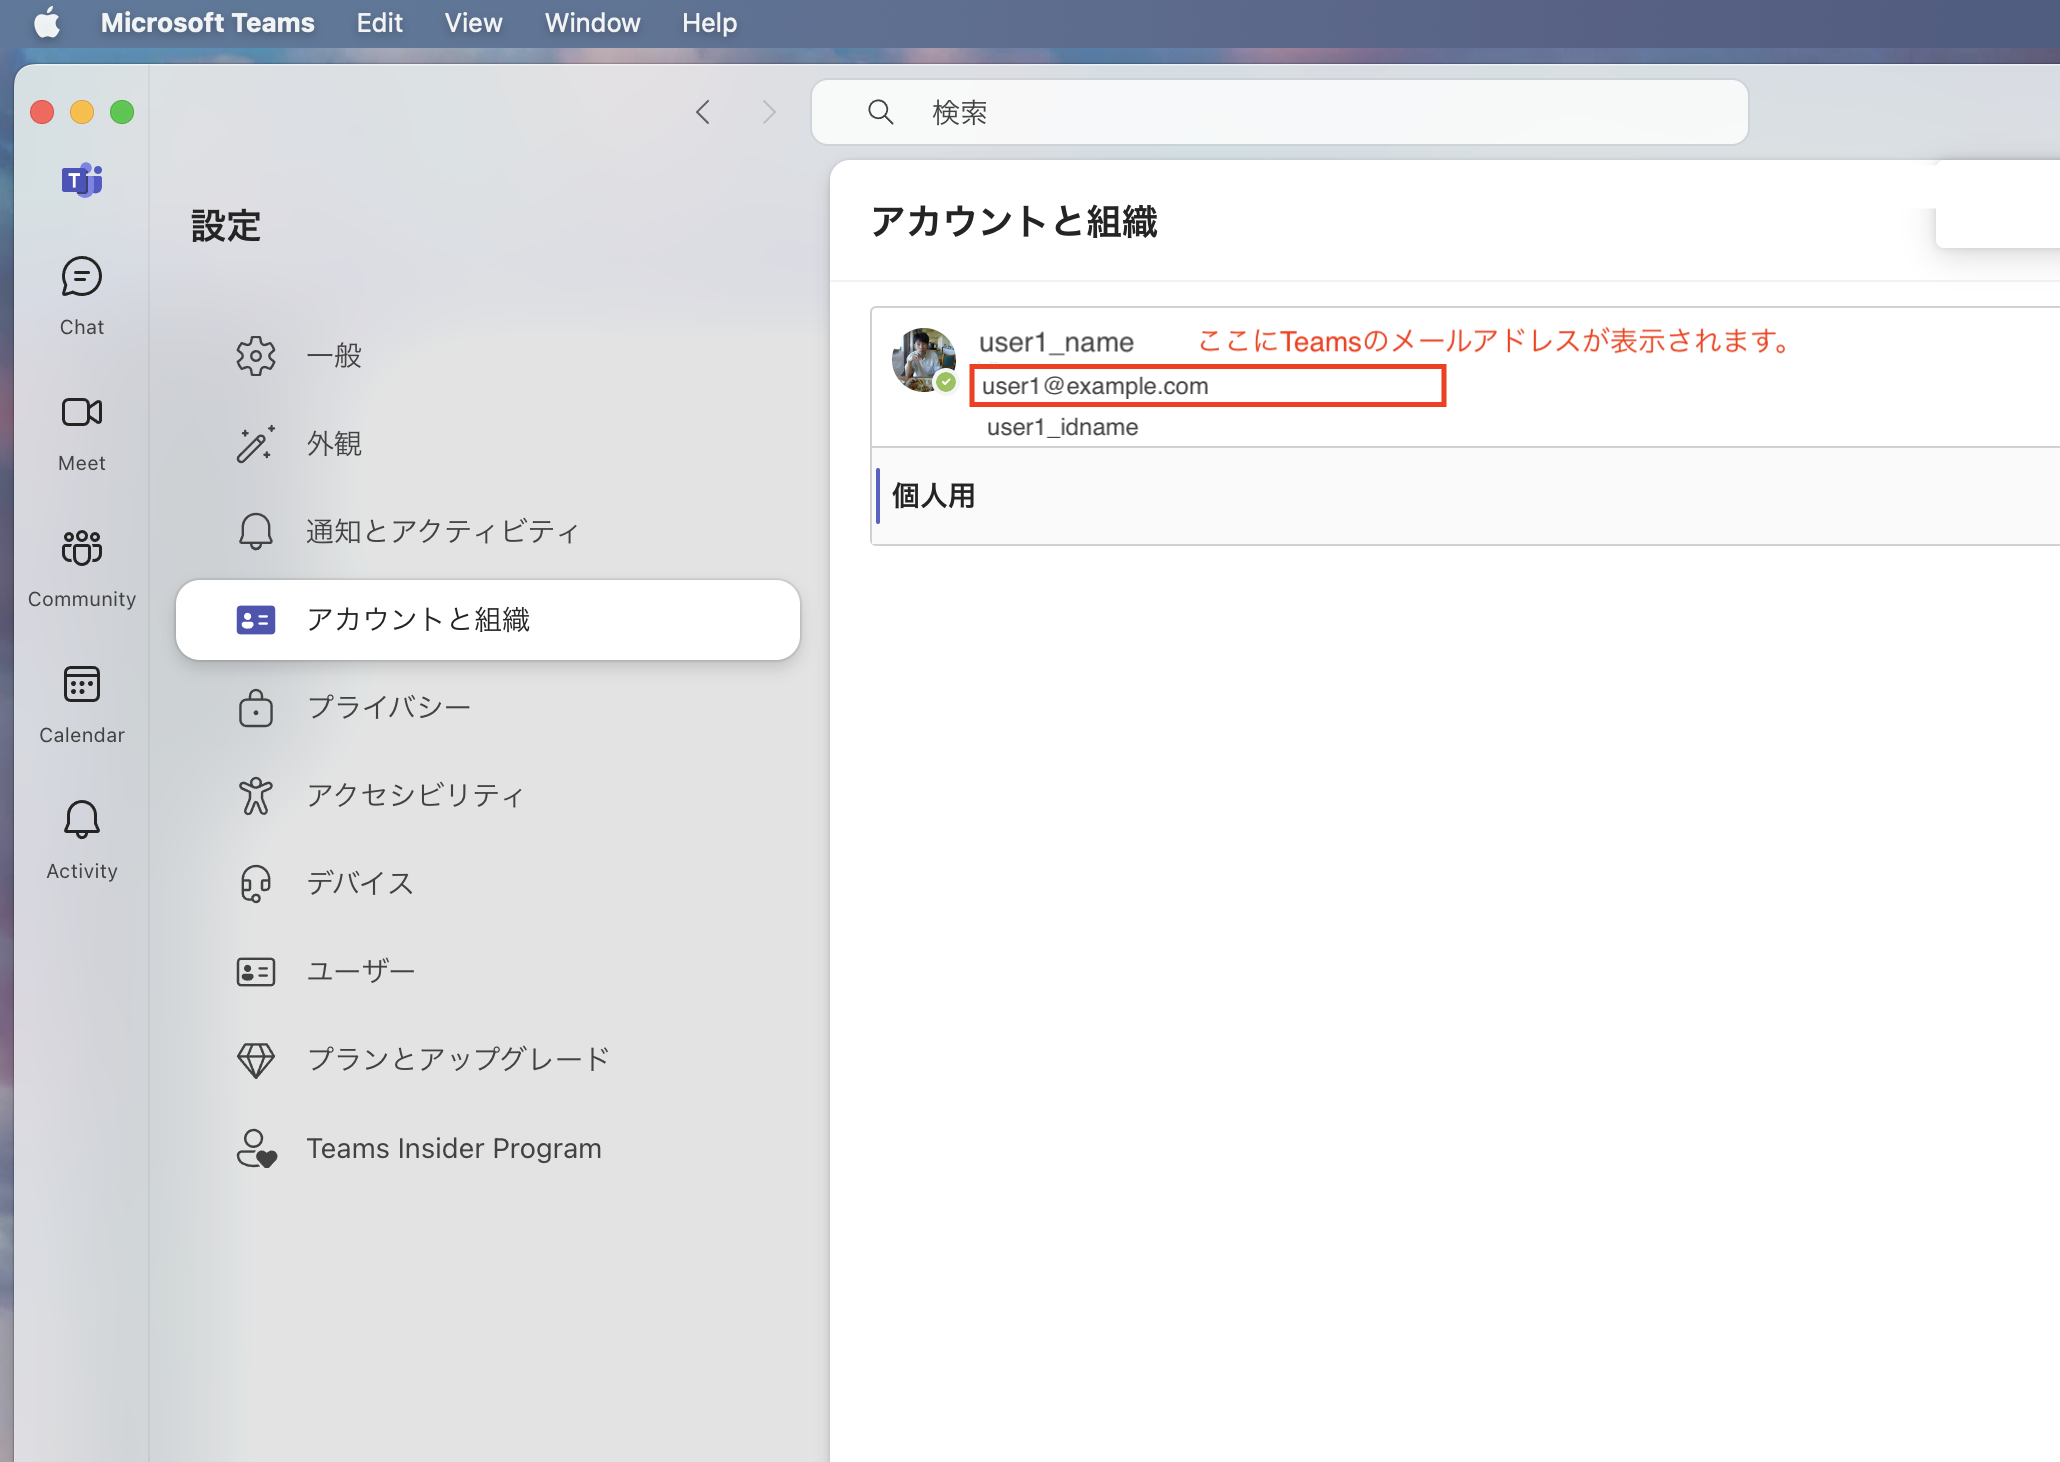Navigate back with the left arrow

tap(703, 112)
